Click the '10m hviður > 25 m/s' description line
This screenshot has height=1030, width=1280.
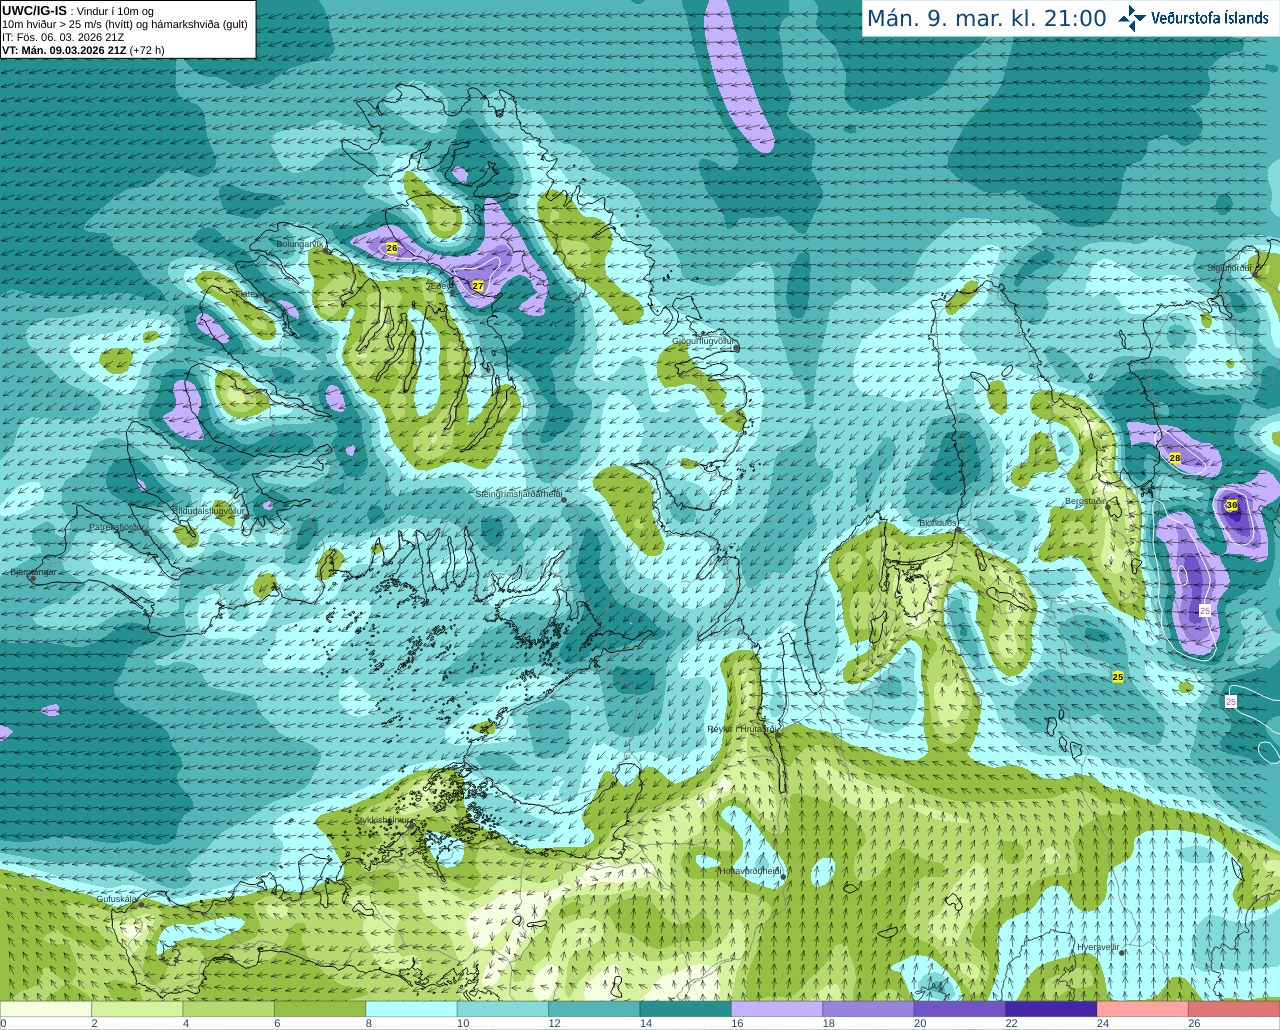click(125, 24)
